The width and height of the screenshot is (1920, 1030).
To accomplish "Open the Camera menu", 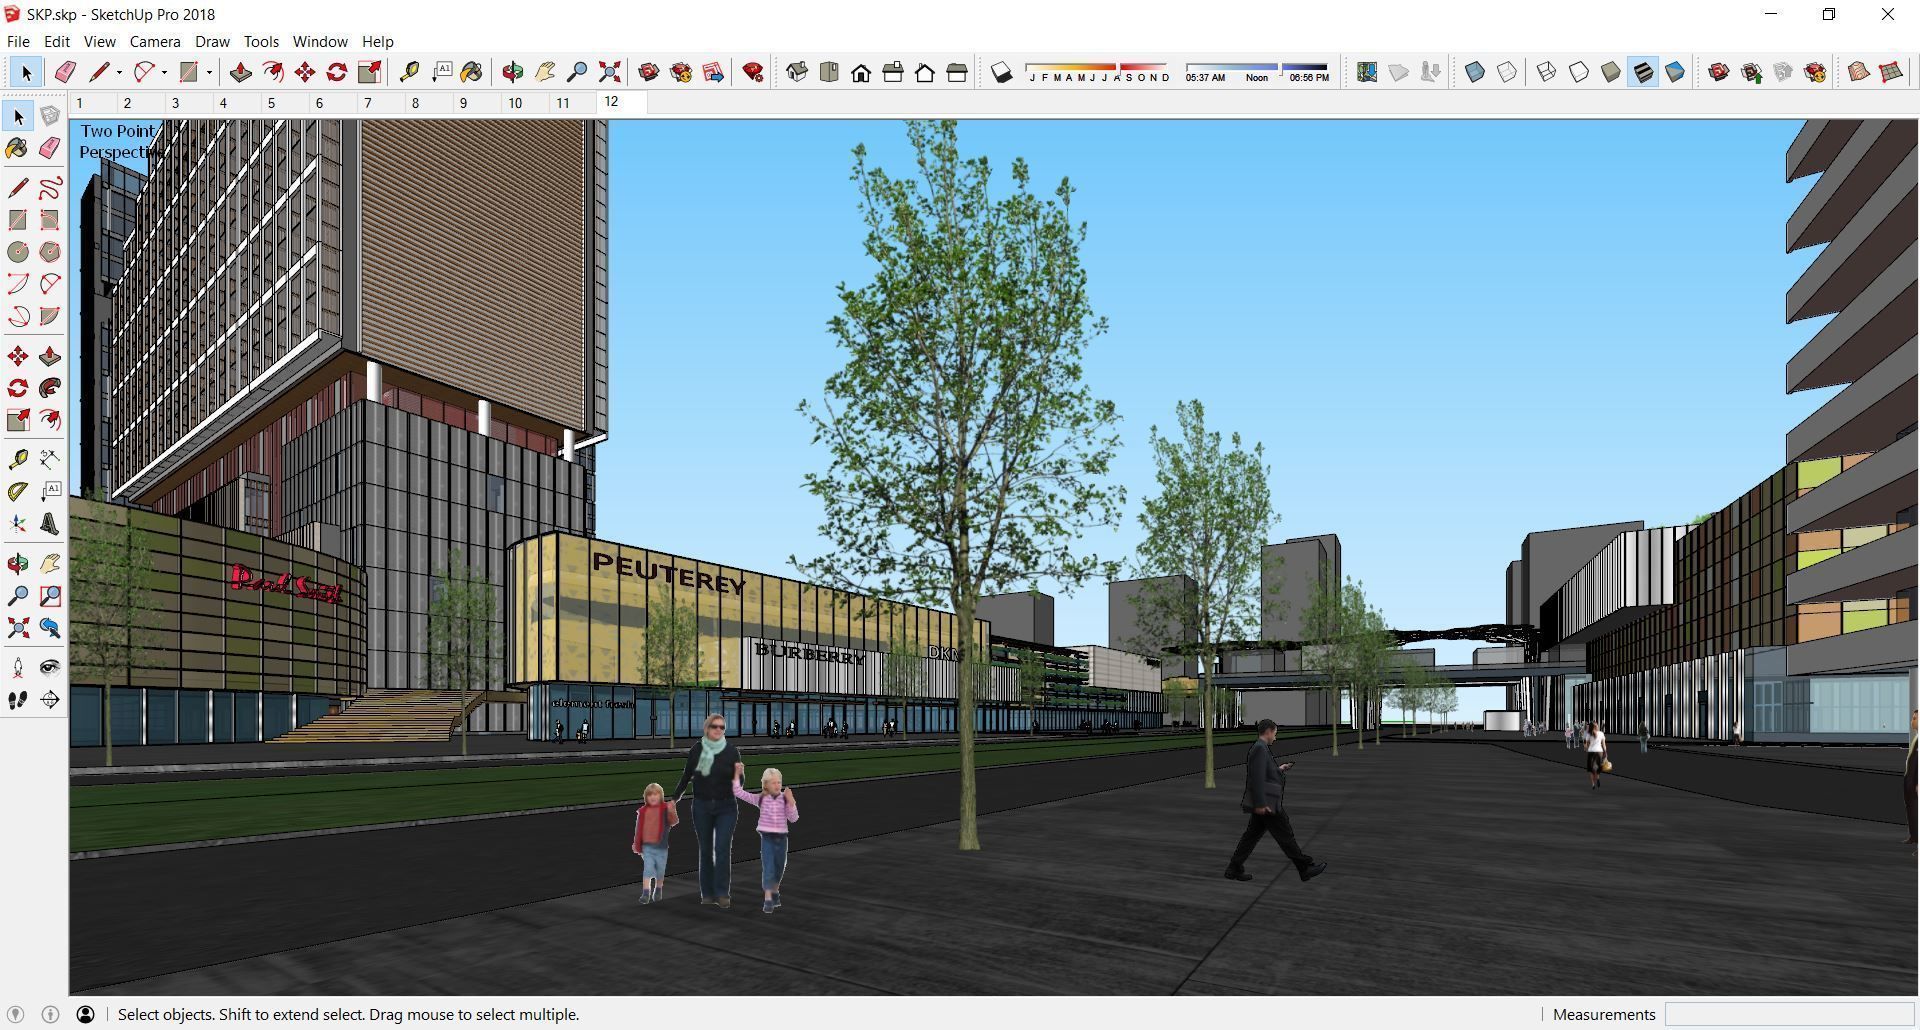I will click(x=155, y=42).
